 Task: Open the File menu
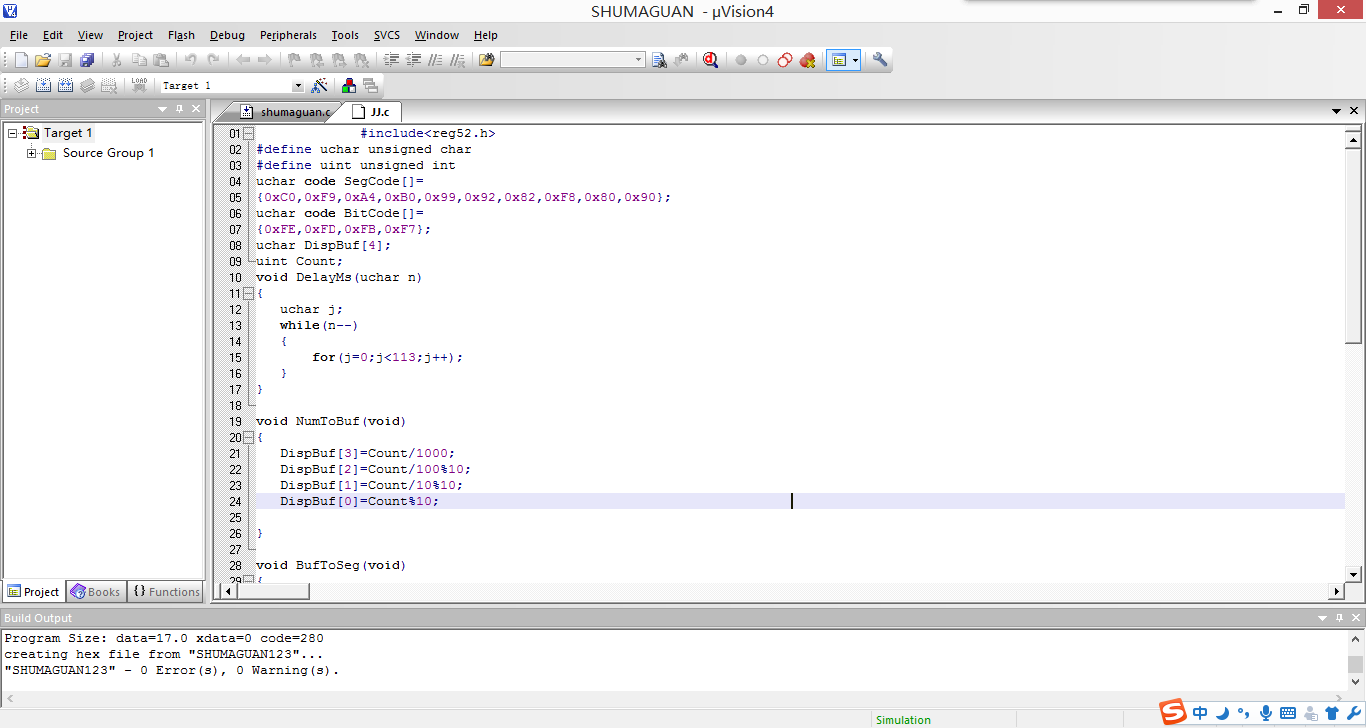(x=19, y=35)
